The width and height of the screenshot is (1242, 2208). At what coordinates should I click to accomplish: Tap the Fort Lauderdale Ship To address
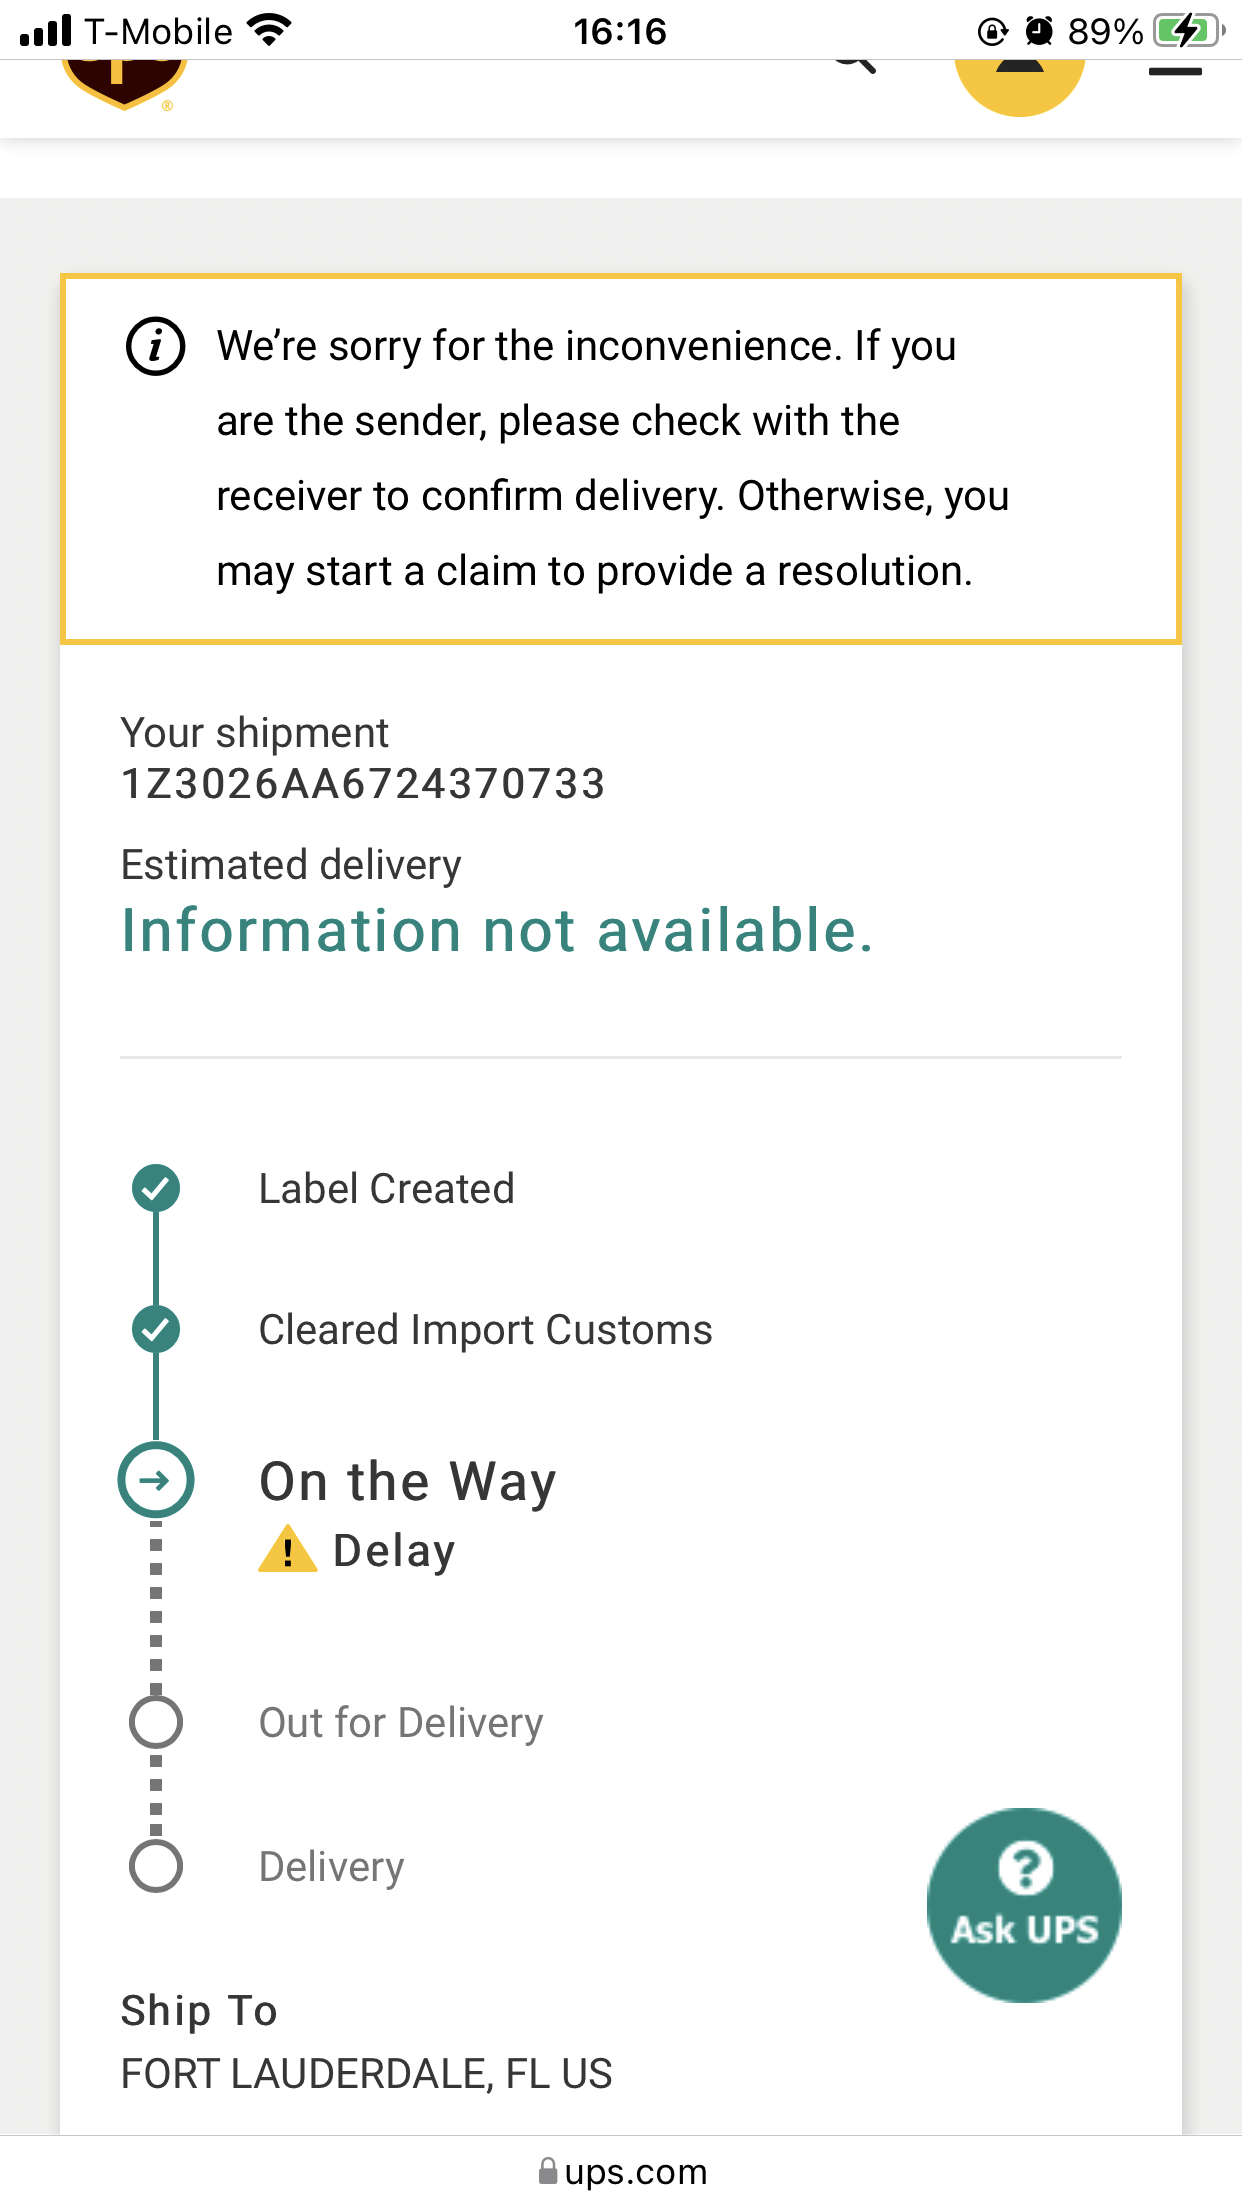coord(366,2074)
